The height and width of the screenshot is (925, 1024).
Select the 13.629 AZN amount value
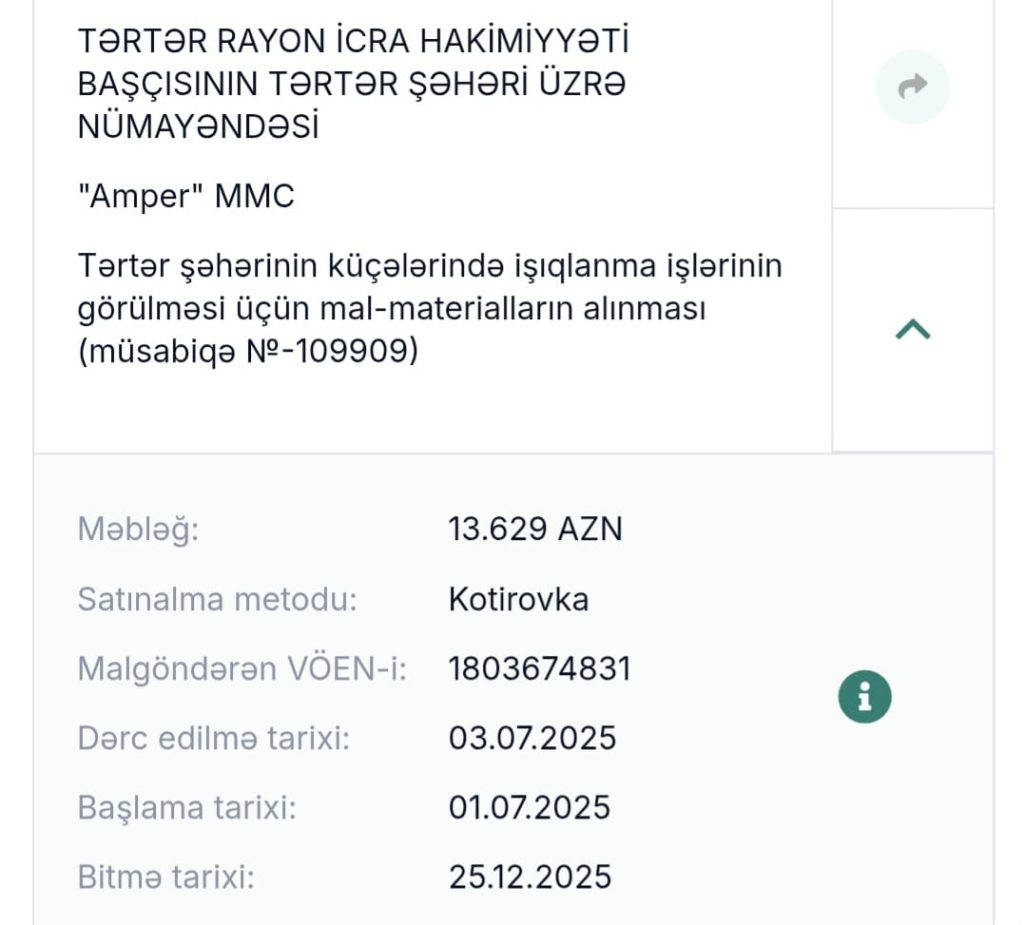pos(535,528)
